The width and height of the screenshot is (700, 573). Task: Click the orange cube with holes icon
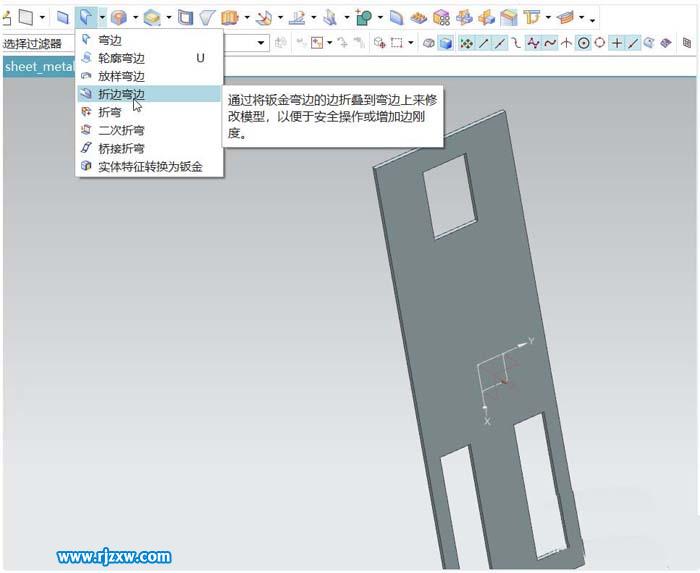[x=441, y=18]
